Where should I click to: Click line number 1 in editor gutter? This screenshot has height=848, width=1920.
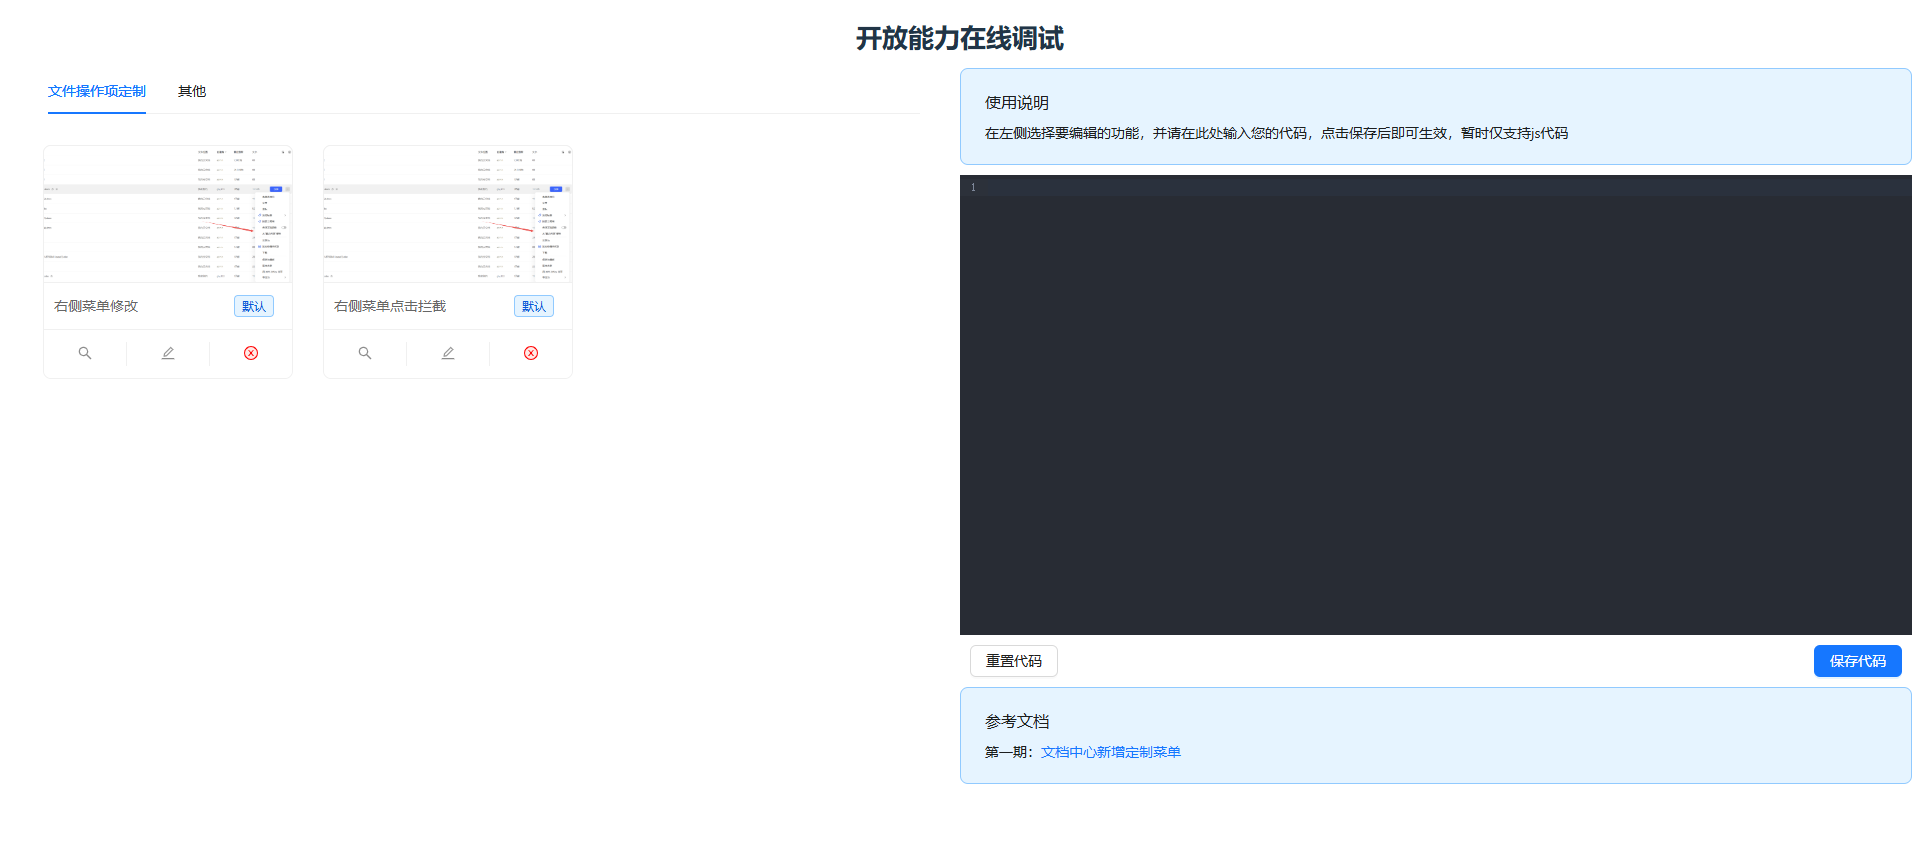[973, 188]
